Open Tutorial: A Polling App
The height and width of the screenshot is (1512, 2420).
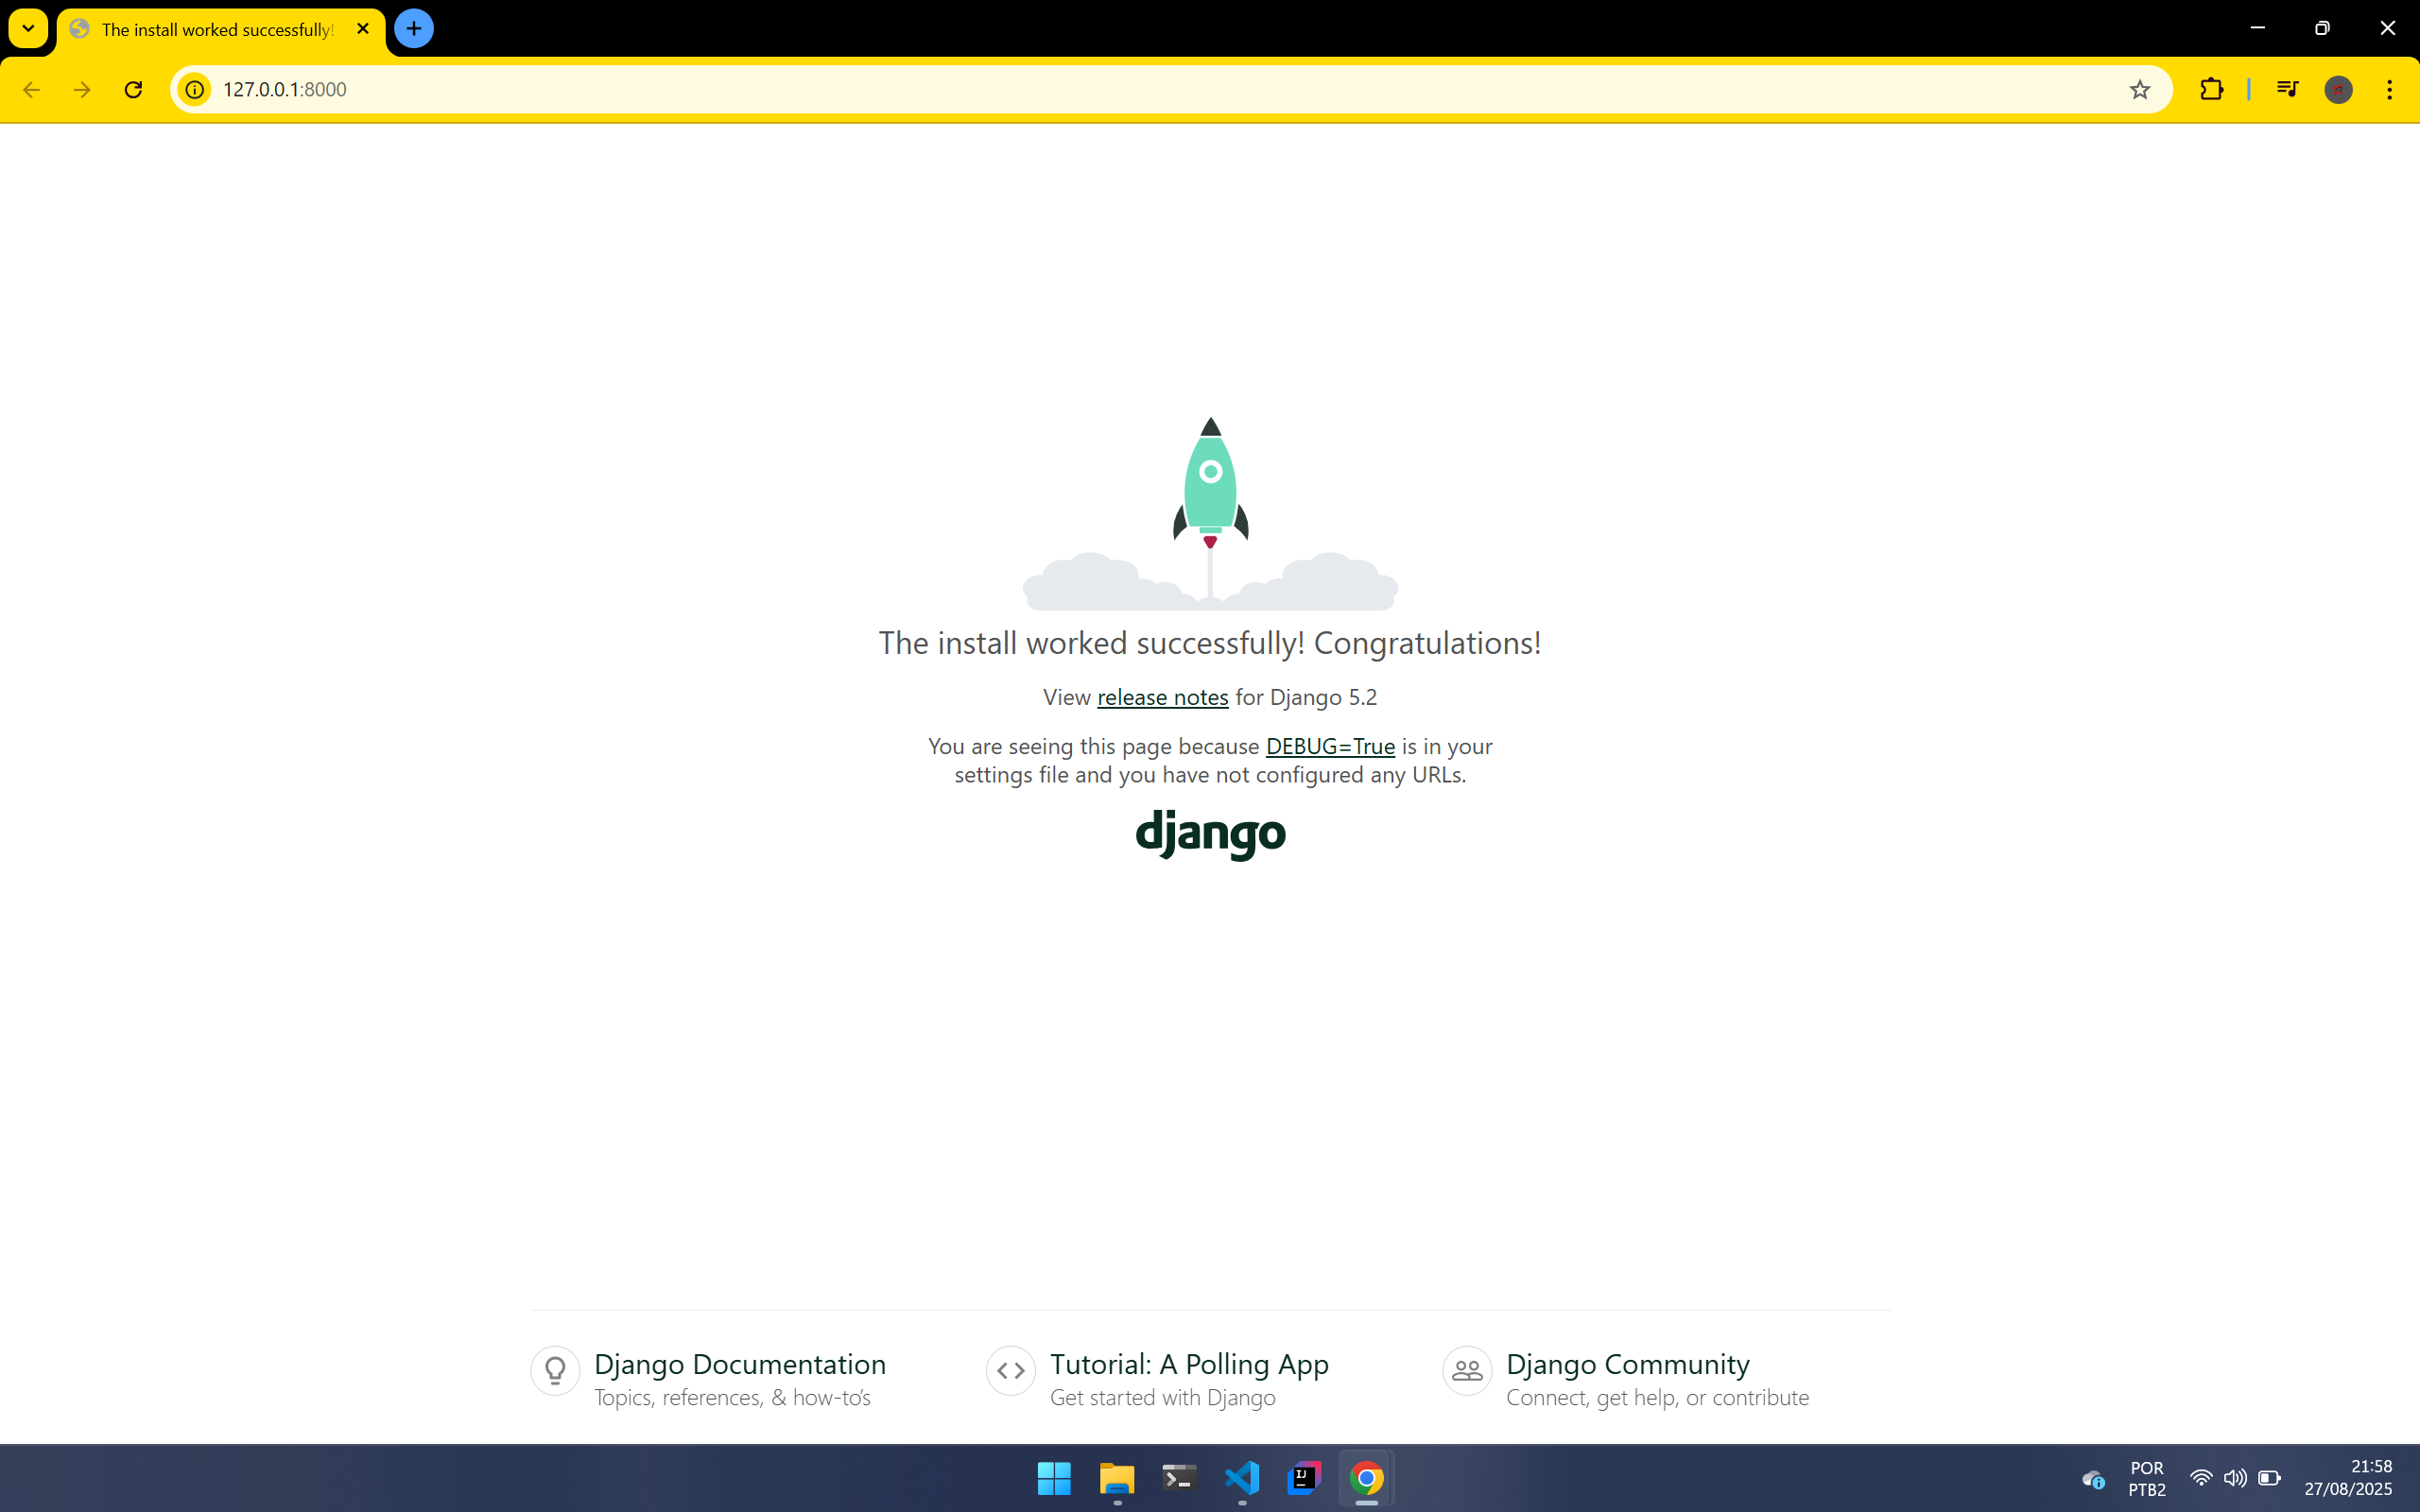pos(1189,1364)
